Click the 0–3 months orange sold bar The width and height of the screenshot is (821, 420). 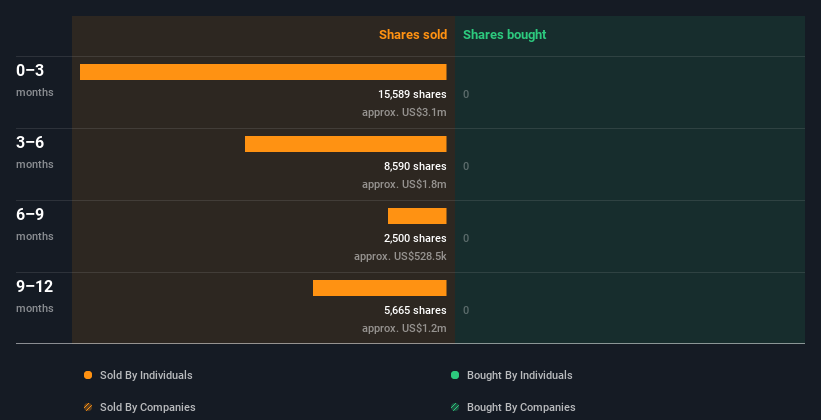[x=263, y=72]
